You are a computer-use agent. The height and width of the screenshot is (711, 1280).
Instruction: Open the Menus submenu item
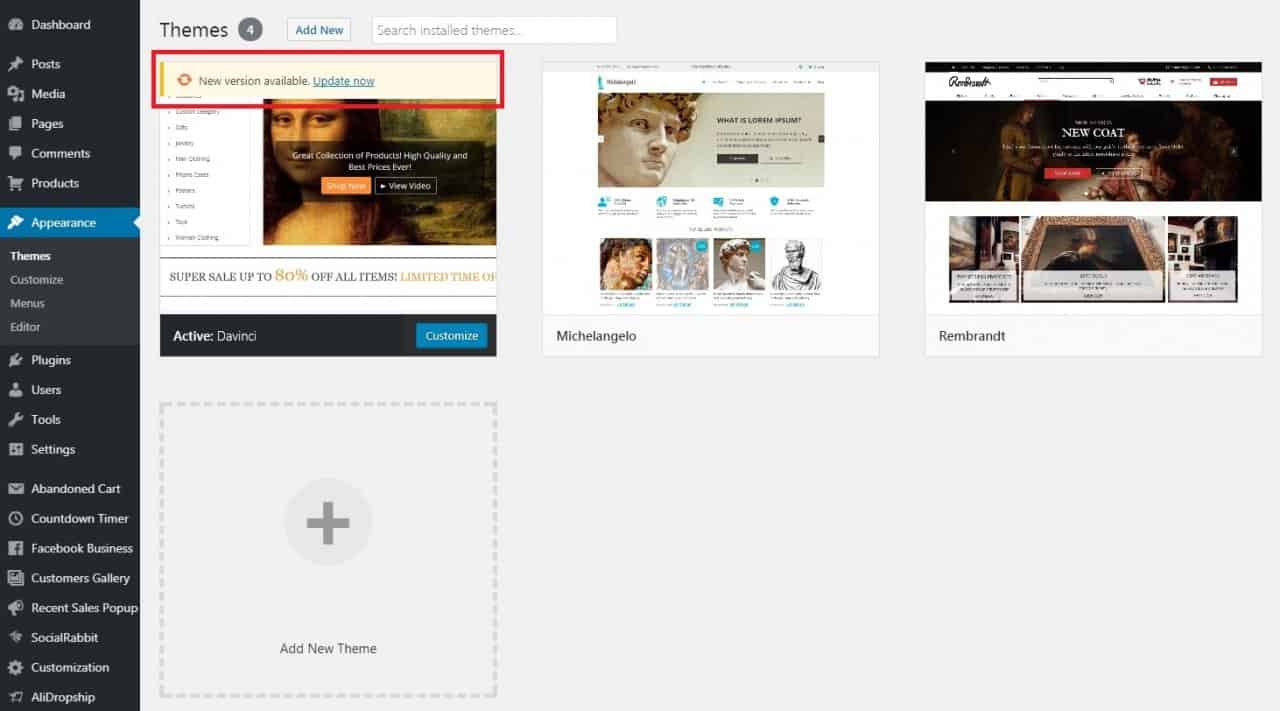28,303
